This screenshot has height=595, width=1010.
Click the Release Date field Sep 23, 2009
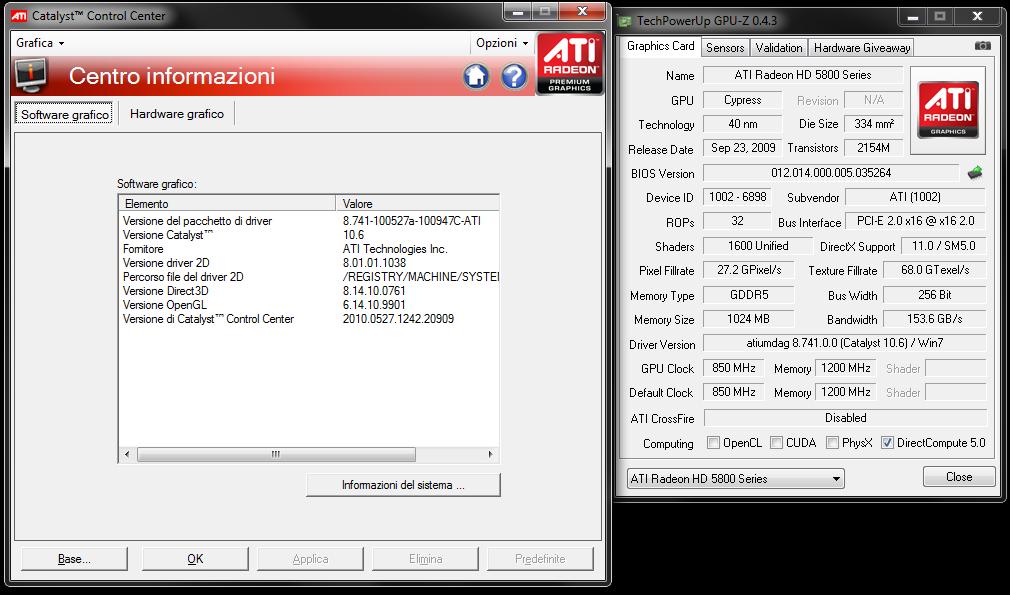click(x=743, y=148)
